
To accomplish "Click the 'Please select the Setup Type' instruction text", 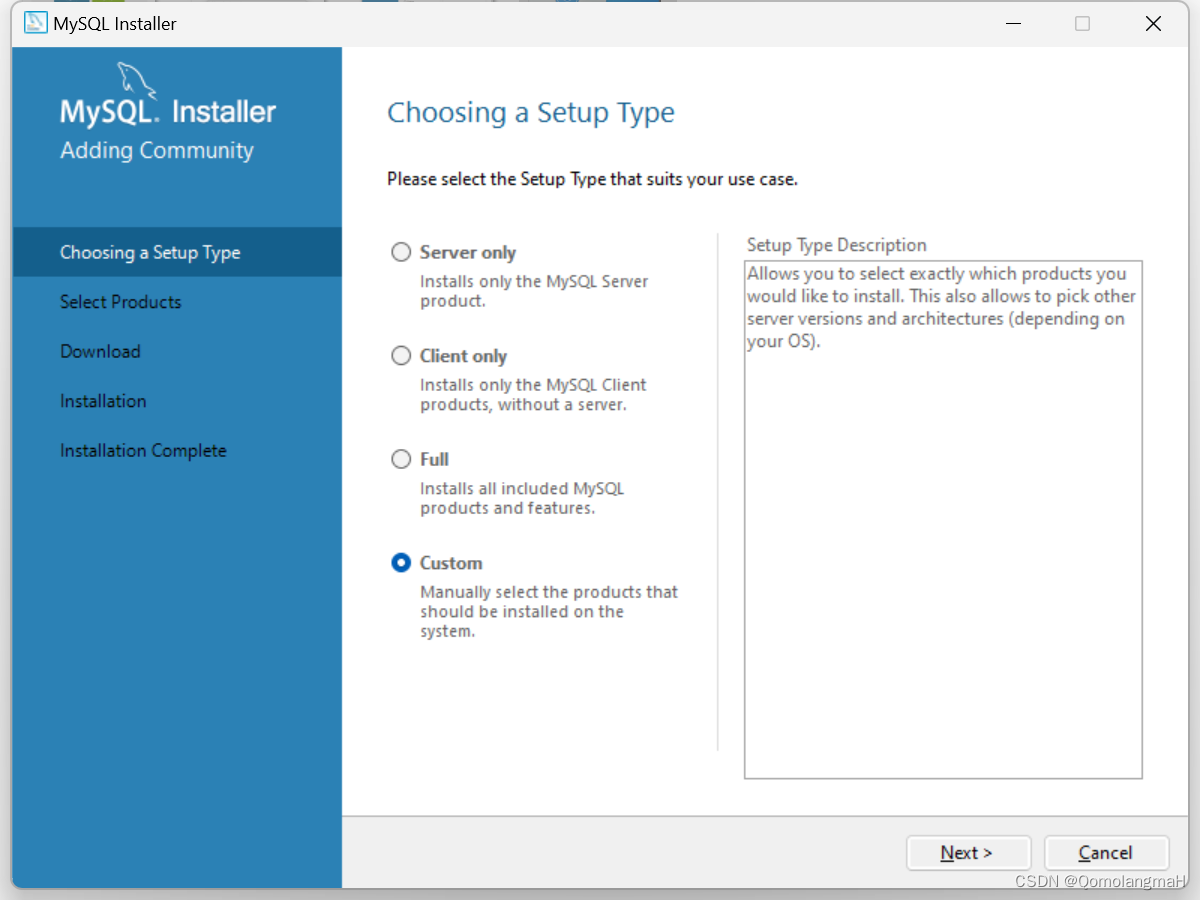I will pyautogui.click(x=592, y=180).
